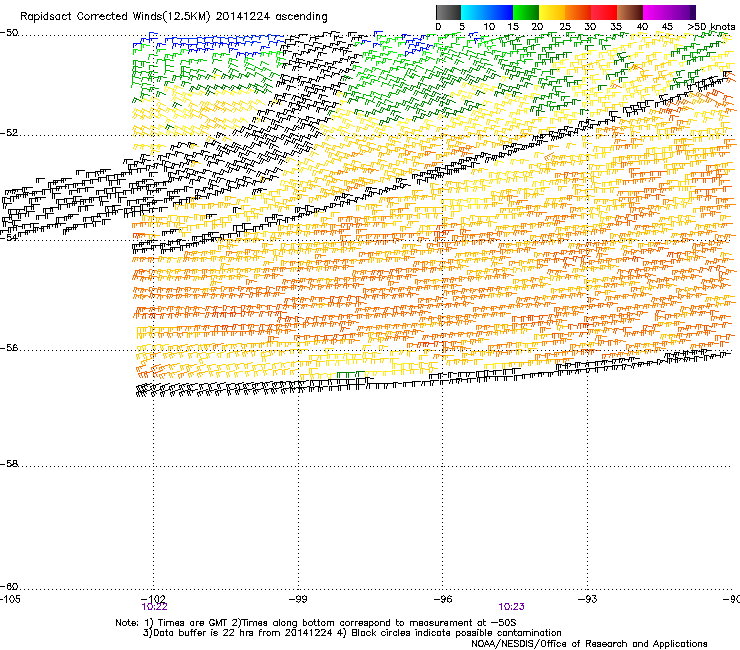Click the yellow 20-25 knots color swatch
The image size is (740, 650).
(x=552, y=12)
